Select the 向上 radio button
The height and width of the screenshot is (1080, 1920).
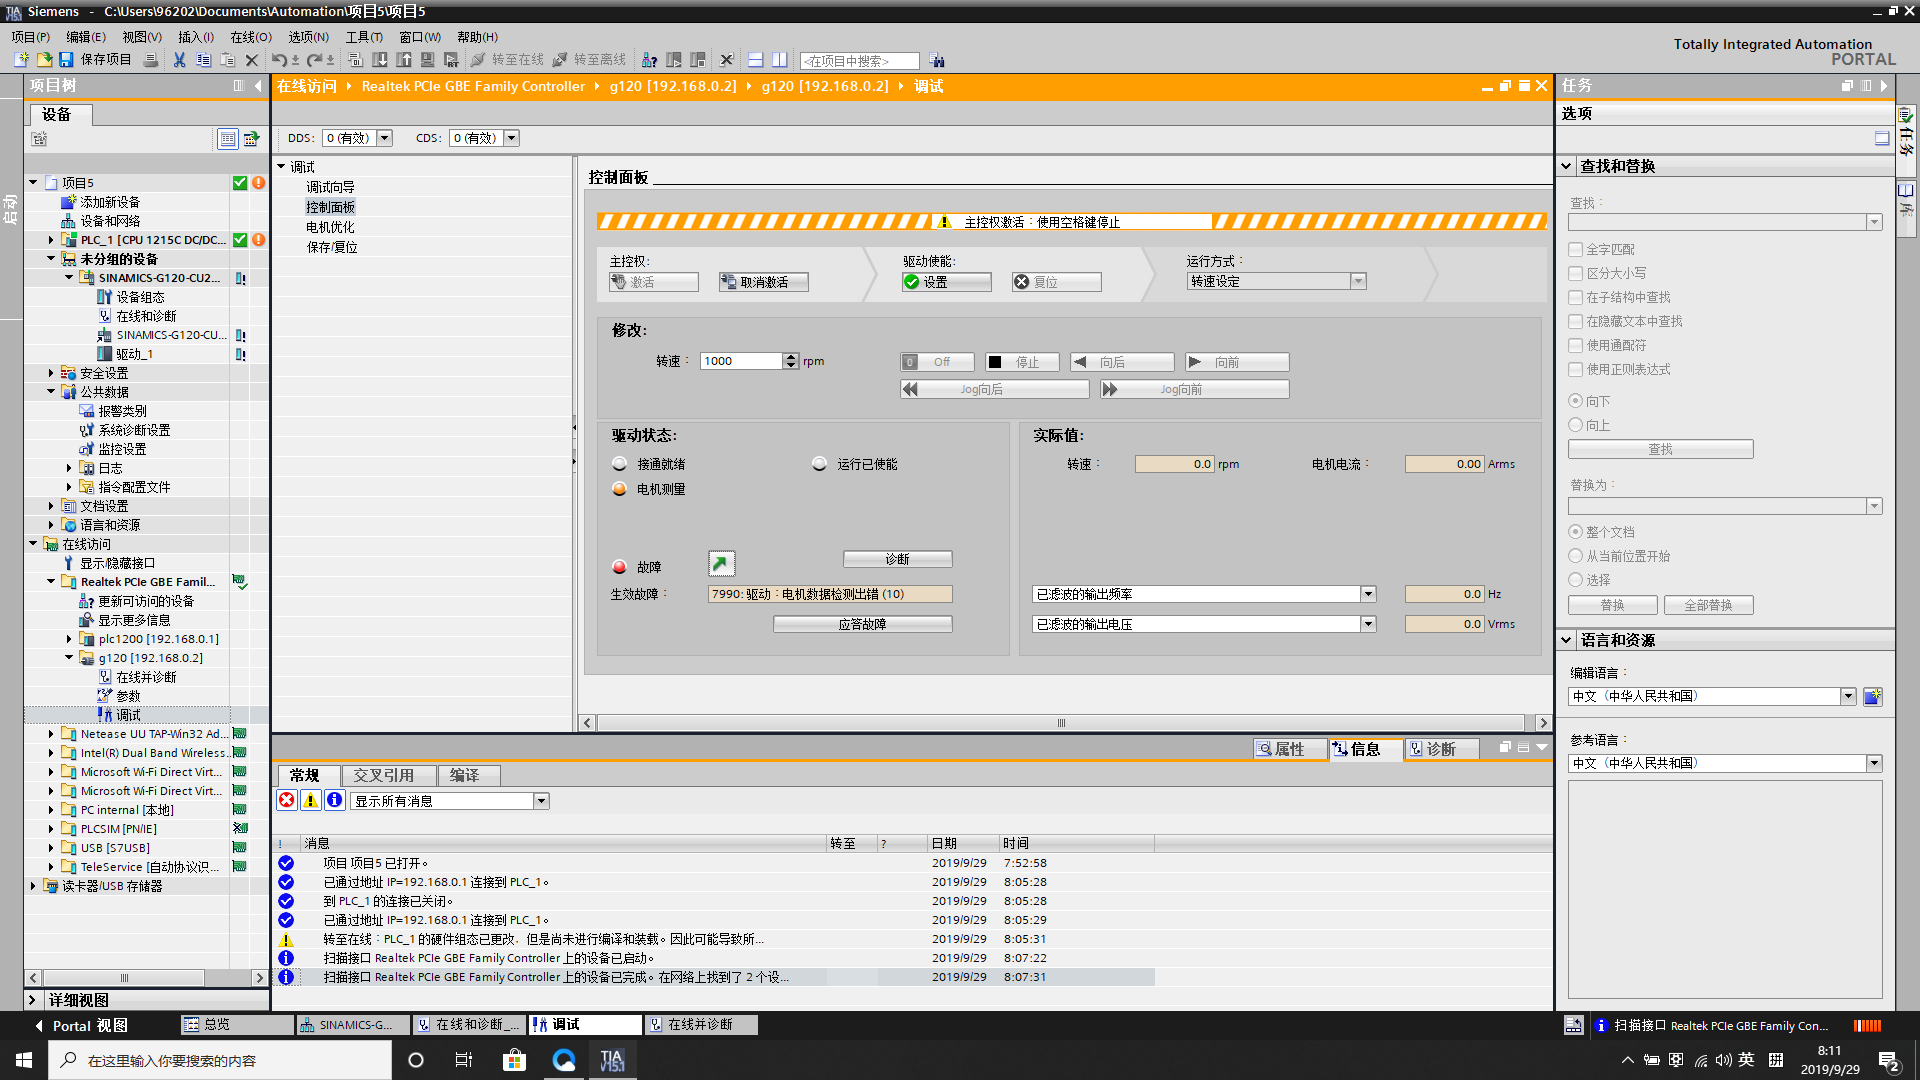coord(1576,425)
